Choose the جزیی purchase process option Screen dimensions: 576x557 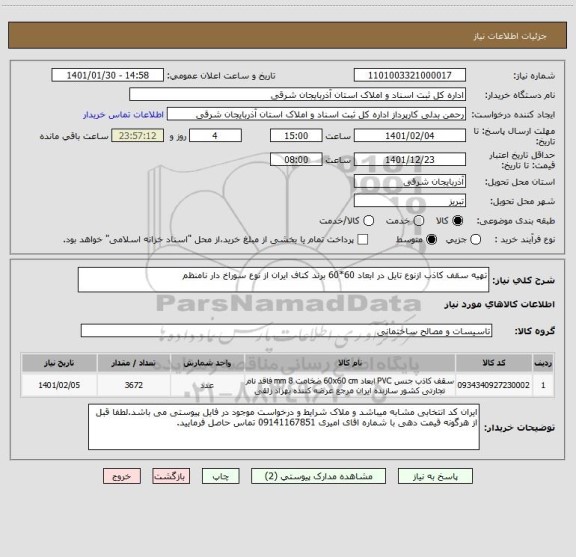476,240
